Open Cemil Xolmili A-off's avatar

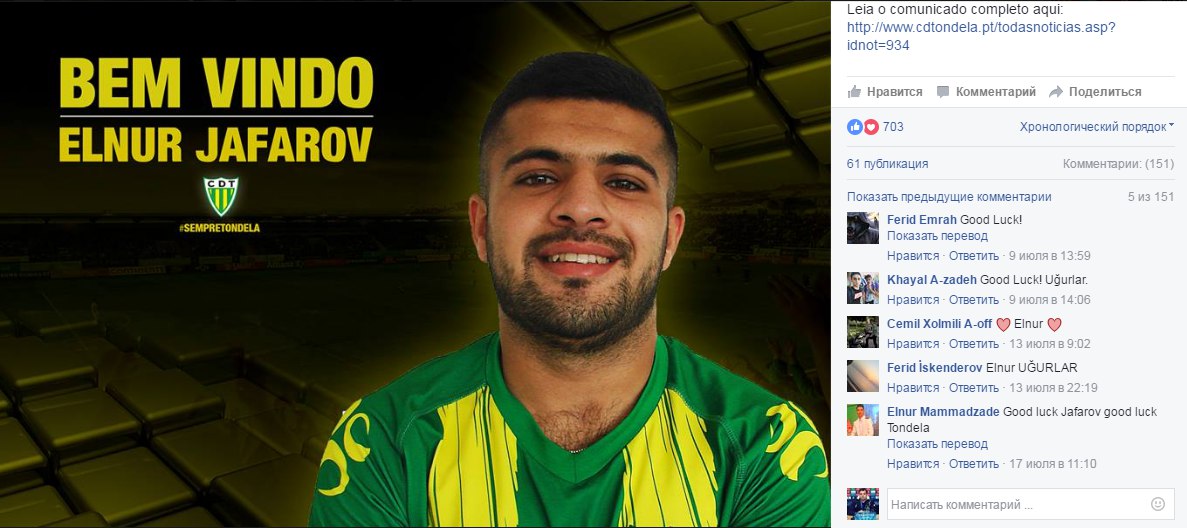[x=863, y=332]
